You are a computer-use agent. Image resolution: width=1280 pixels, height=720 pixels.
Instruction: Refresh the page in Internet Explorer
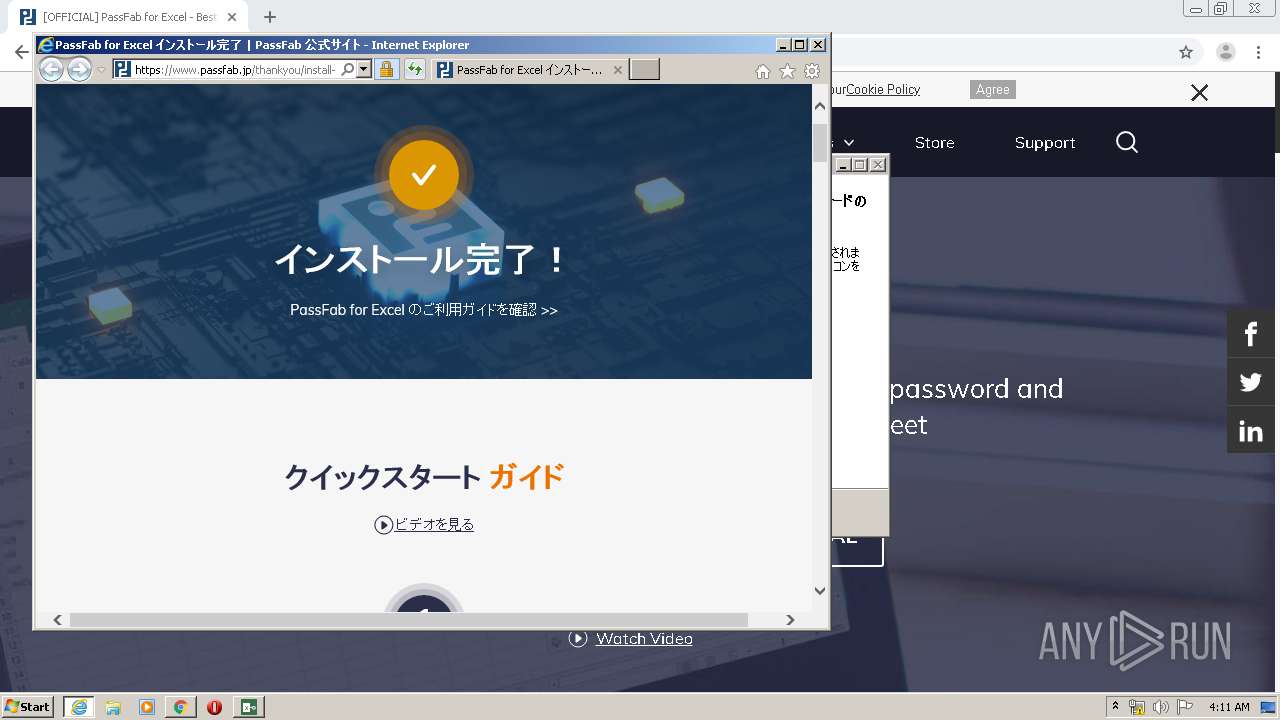tap(414, 70)
